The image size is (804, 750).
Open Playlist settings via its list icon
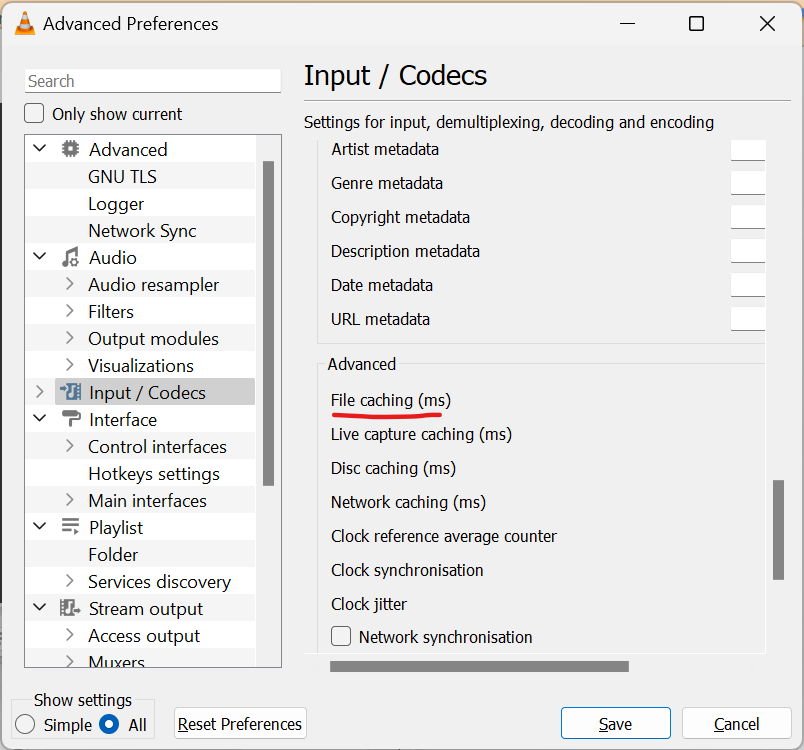pos(71,527)
